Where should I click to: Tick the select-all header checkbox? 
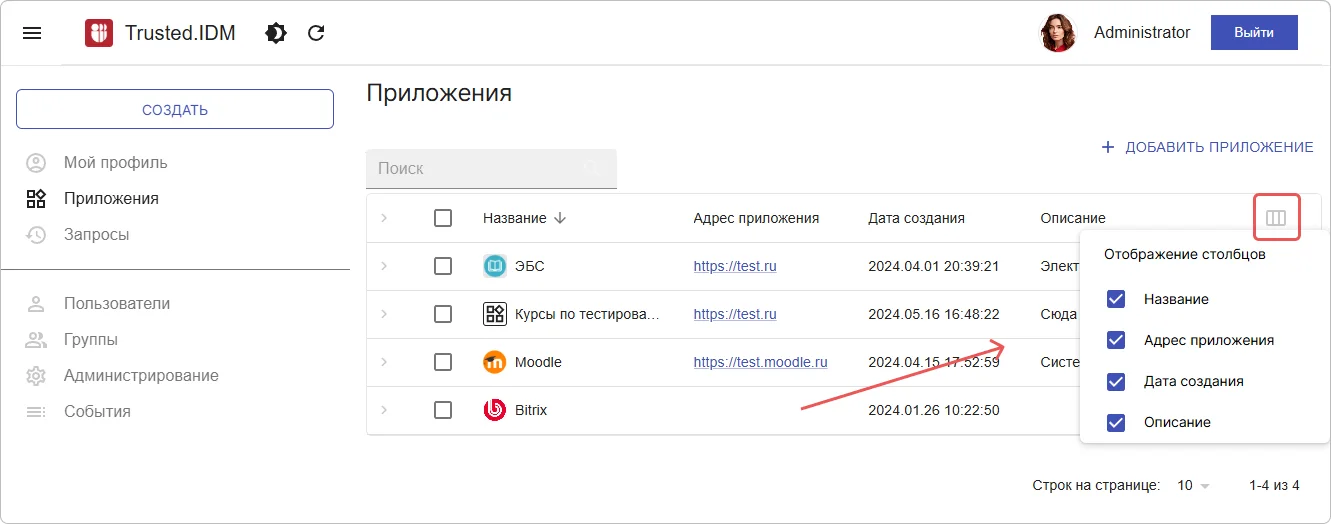[x=443, y=218]
